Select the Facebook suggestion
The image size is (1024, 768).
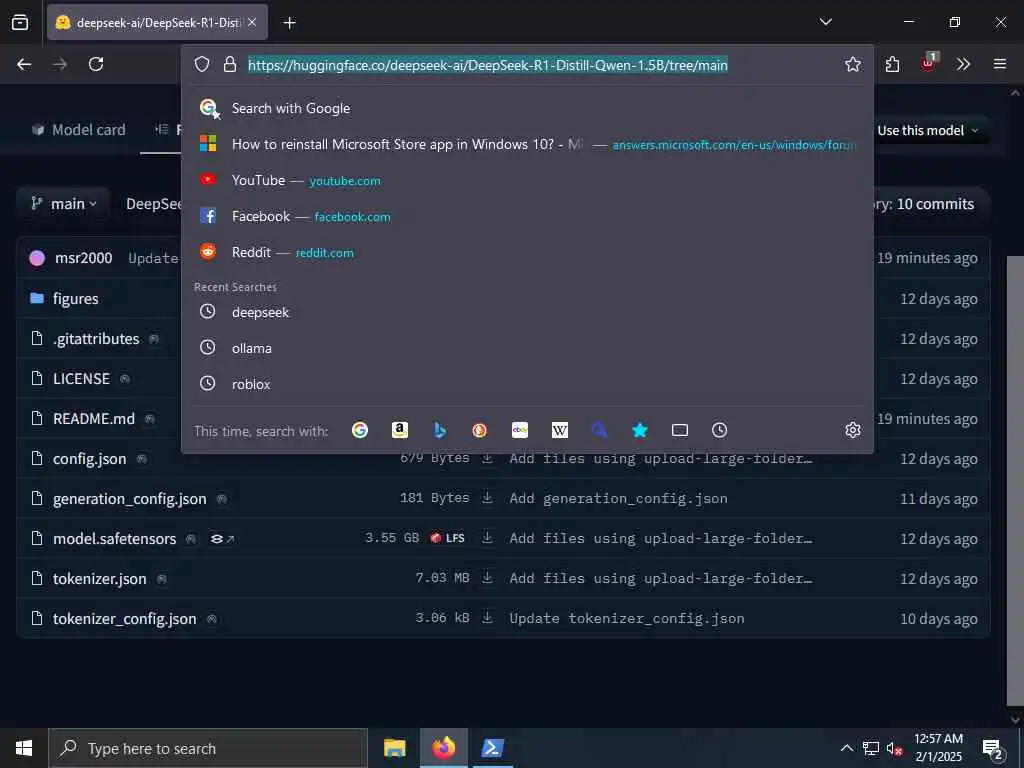(x=528, y=216)
